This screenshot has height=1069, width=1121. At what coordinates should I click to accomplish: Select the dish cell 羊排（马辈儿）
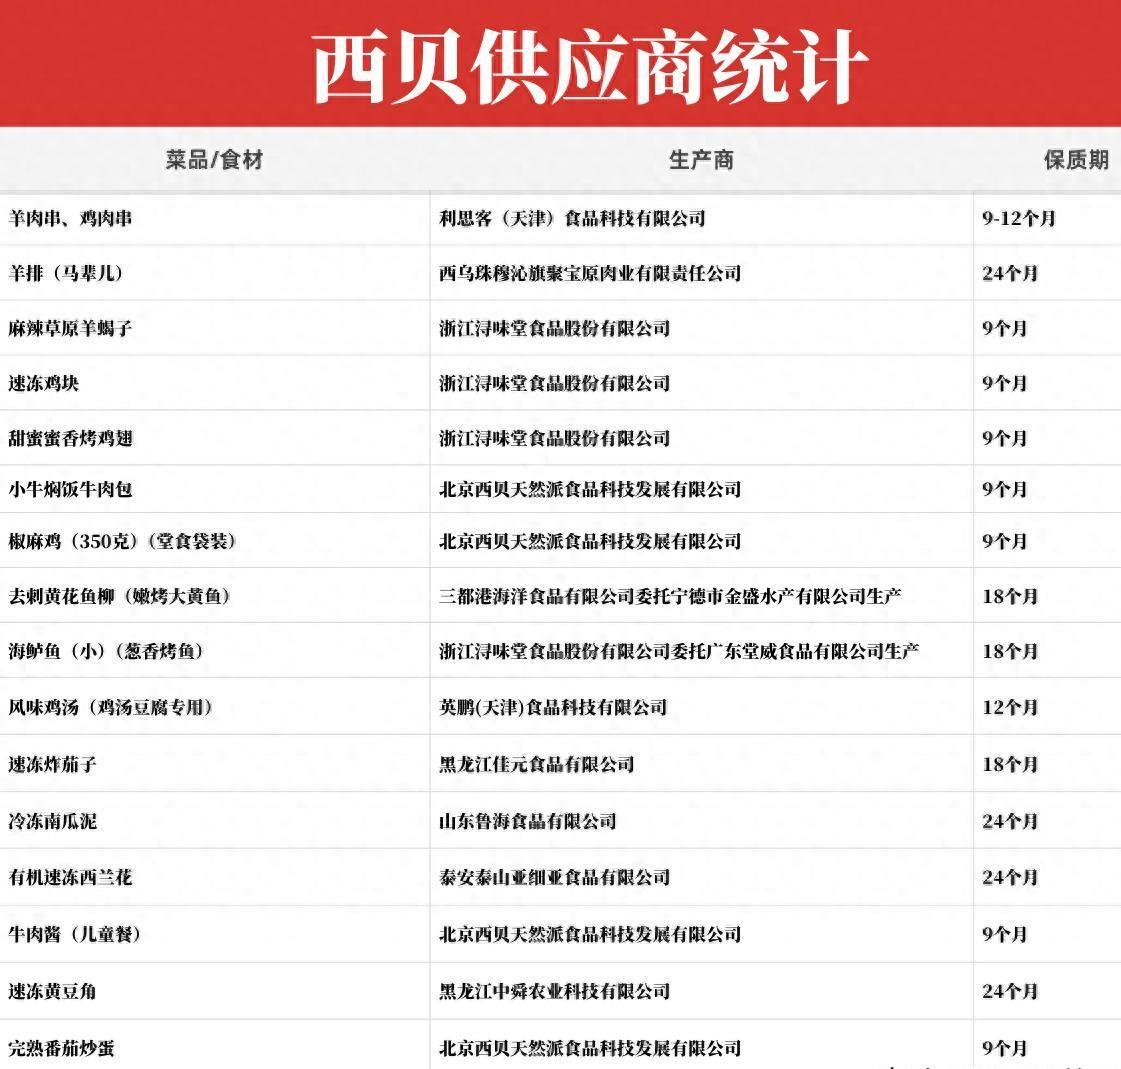66,273
